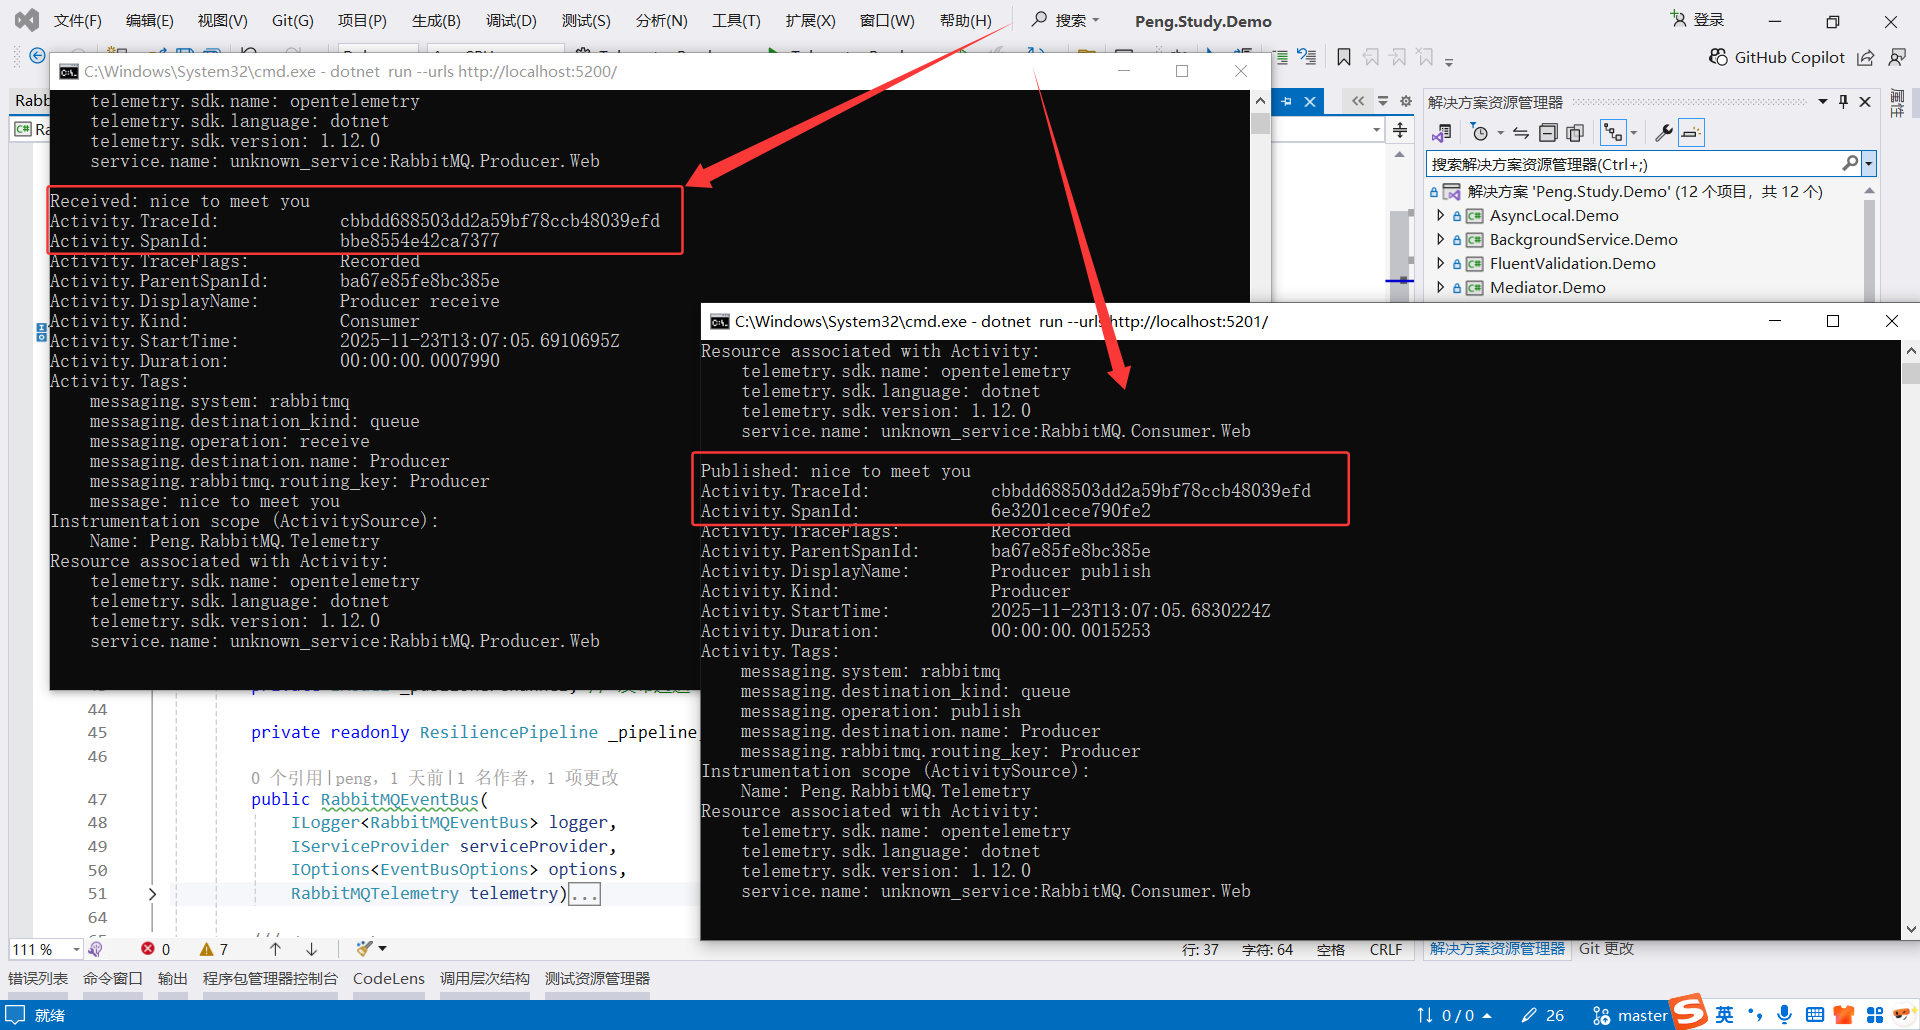Toggle the pin on the active document tab
This screenshot has height=1030, width=1920.
(1287, 101)
